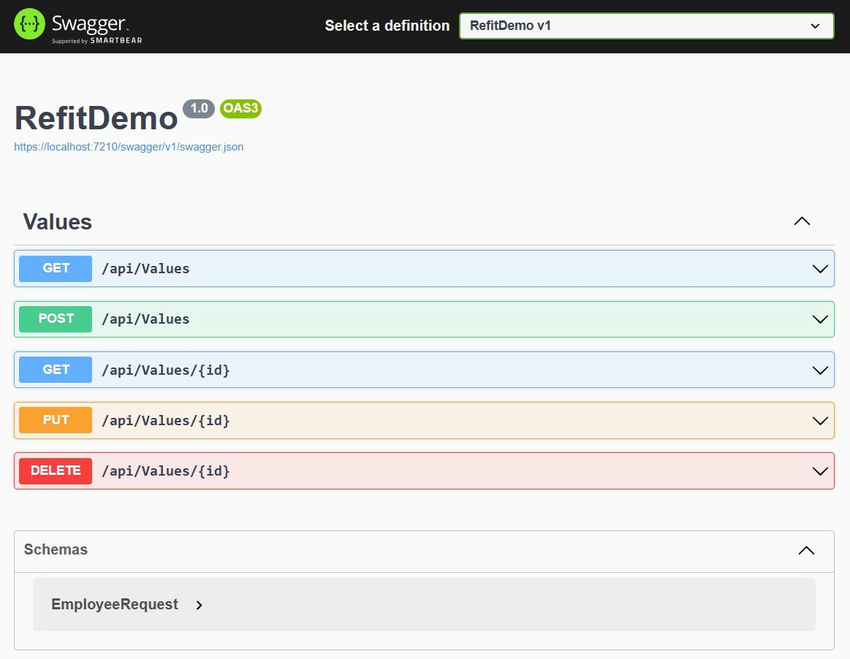Click the GET badge on /api/Values
Image resolution: width=850 pixels, height=659 pixels.
[55, 268]
